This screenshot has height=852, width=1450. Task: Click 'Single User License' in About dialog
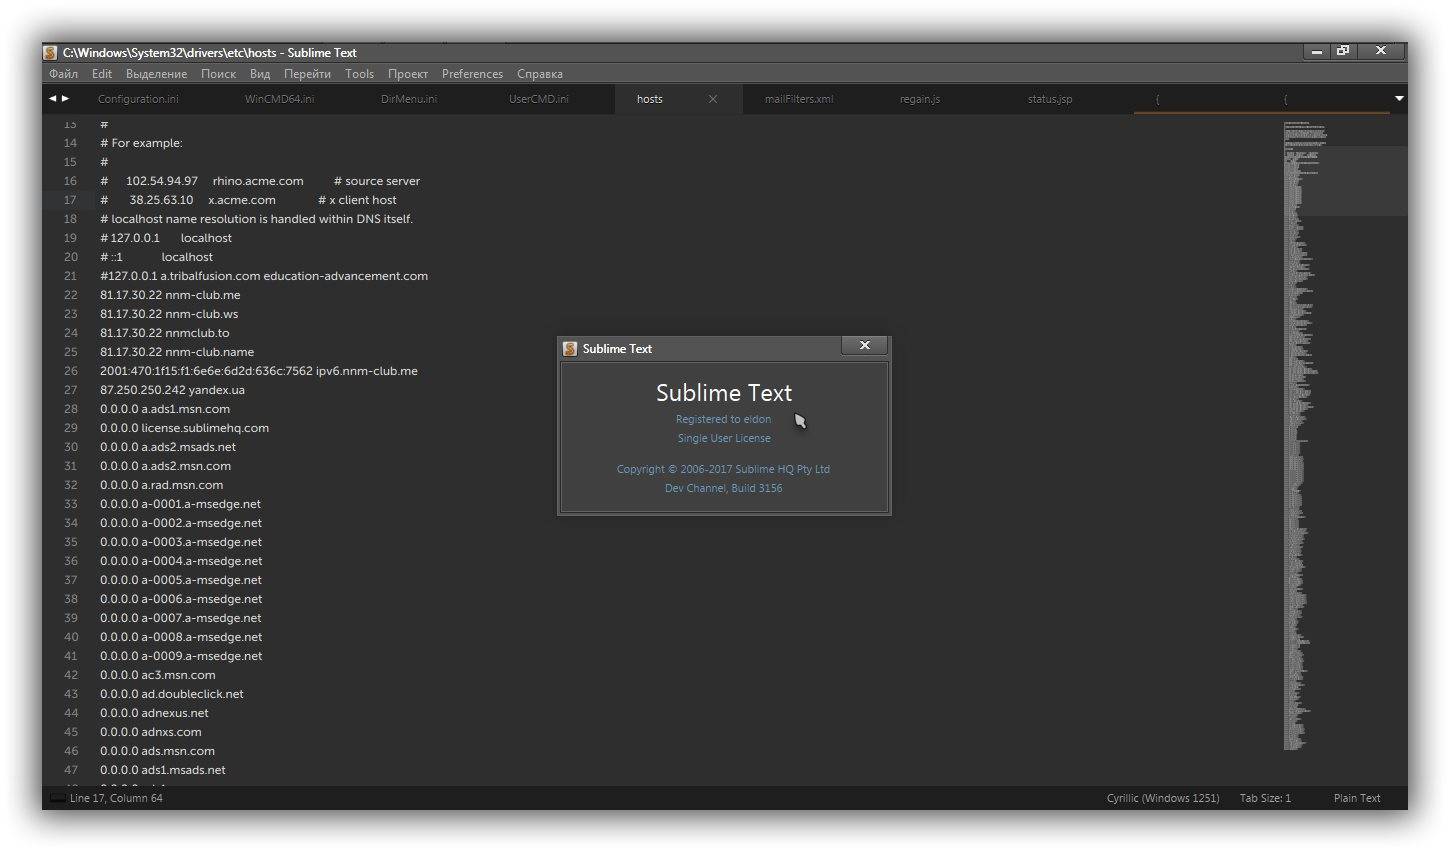click(x=724, y=438)
